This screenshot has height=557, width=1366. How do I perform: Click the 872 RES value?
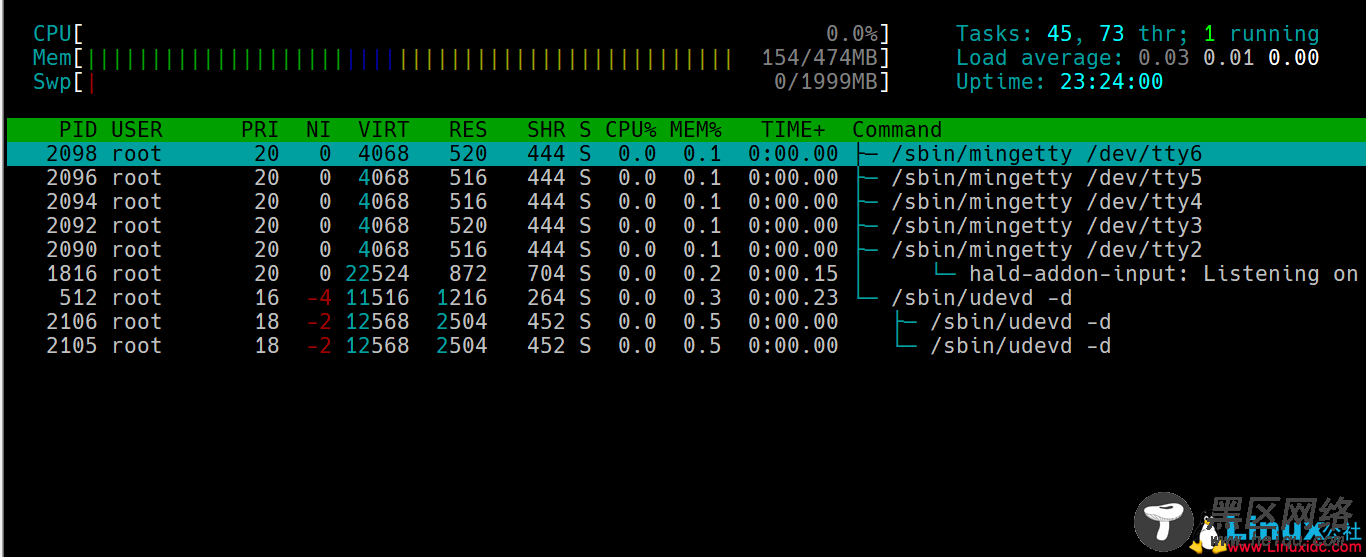click(468, 274)
